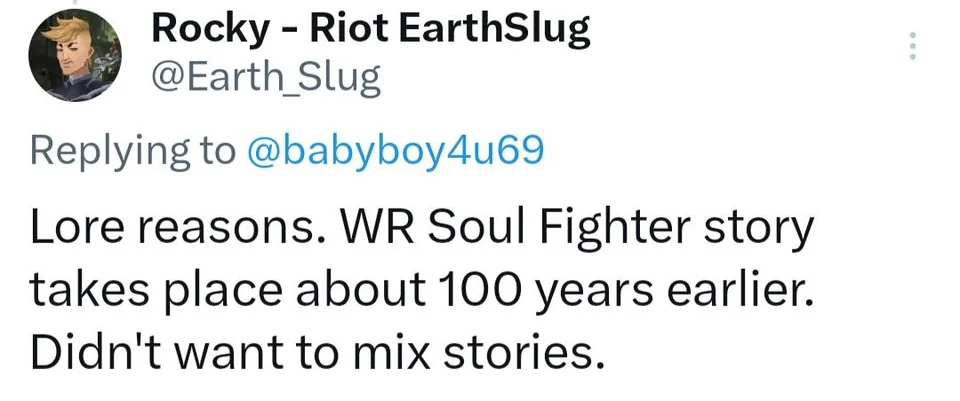Screen dimensions: 960x401
Task: Open the three-dot more options menu
Action: [x=912, y=45]
